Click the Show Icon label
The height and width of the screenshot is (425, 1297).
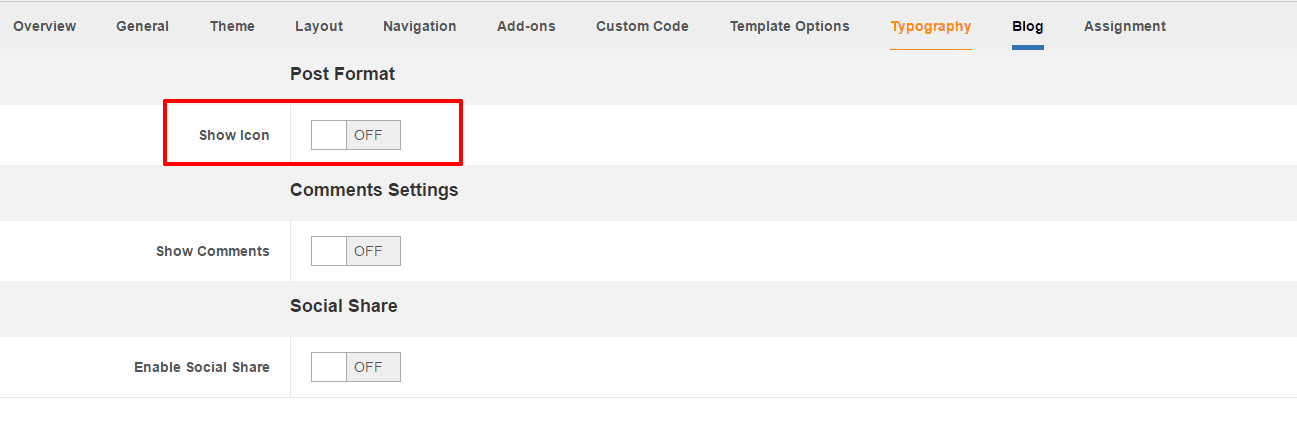coord(234,135)
